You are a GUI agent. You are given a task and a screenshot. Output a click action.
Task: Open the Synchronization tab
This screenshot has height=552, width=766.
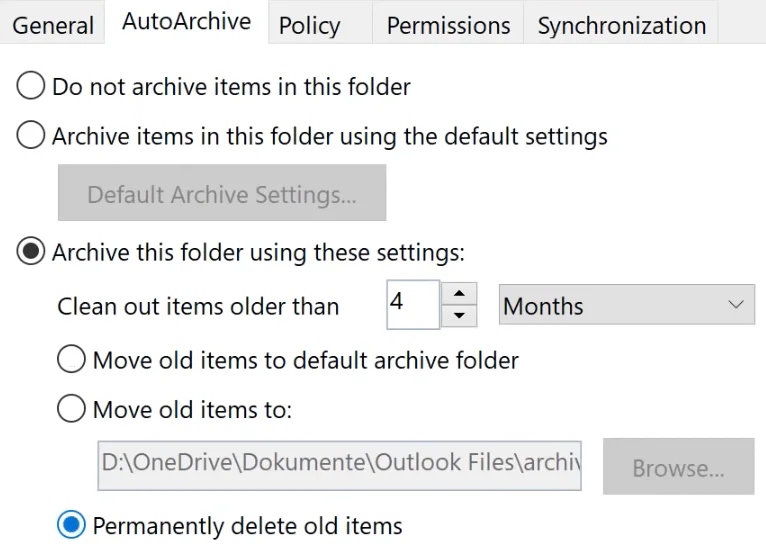pos(621,25)
